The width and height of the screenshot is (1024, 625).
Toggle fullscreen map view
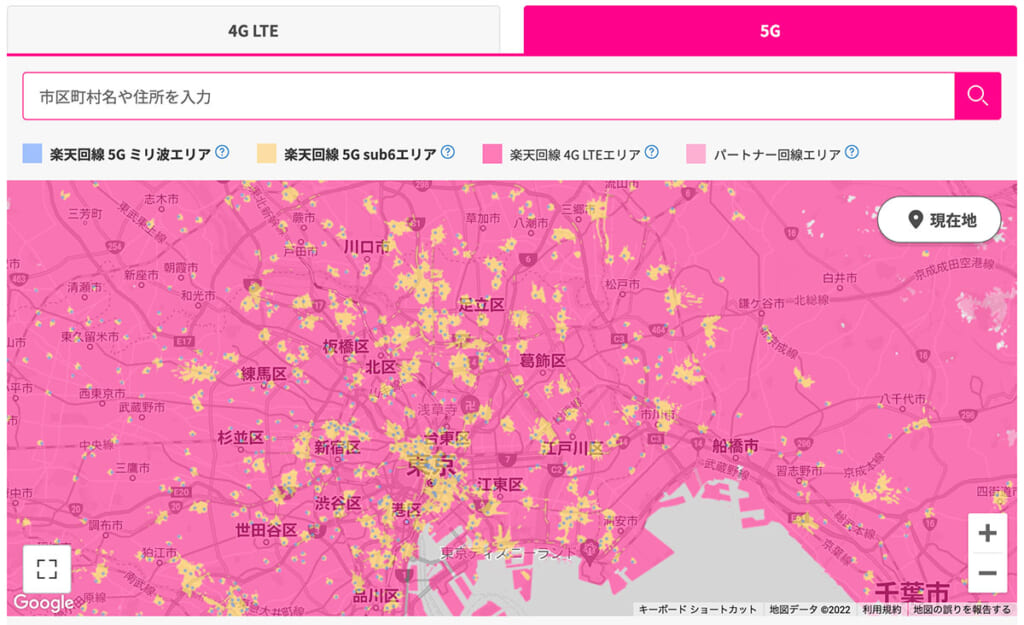point(47,569)
